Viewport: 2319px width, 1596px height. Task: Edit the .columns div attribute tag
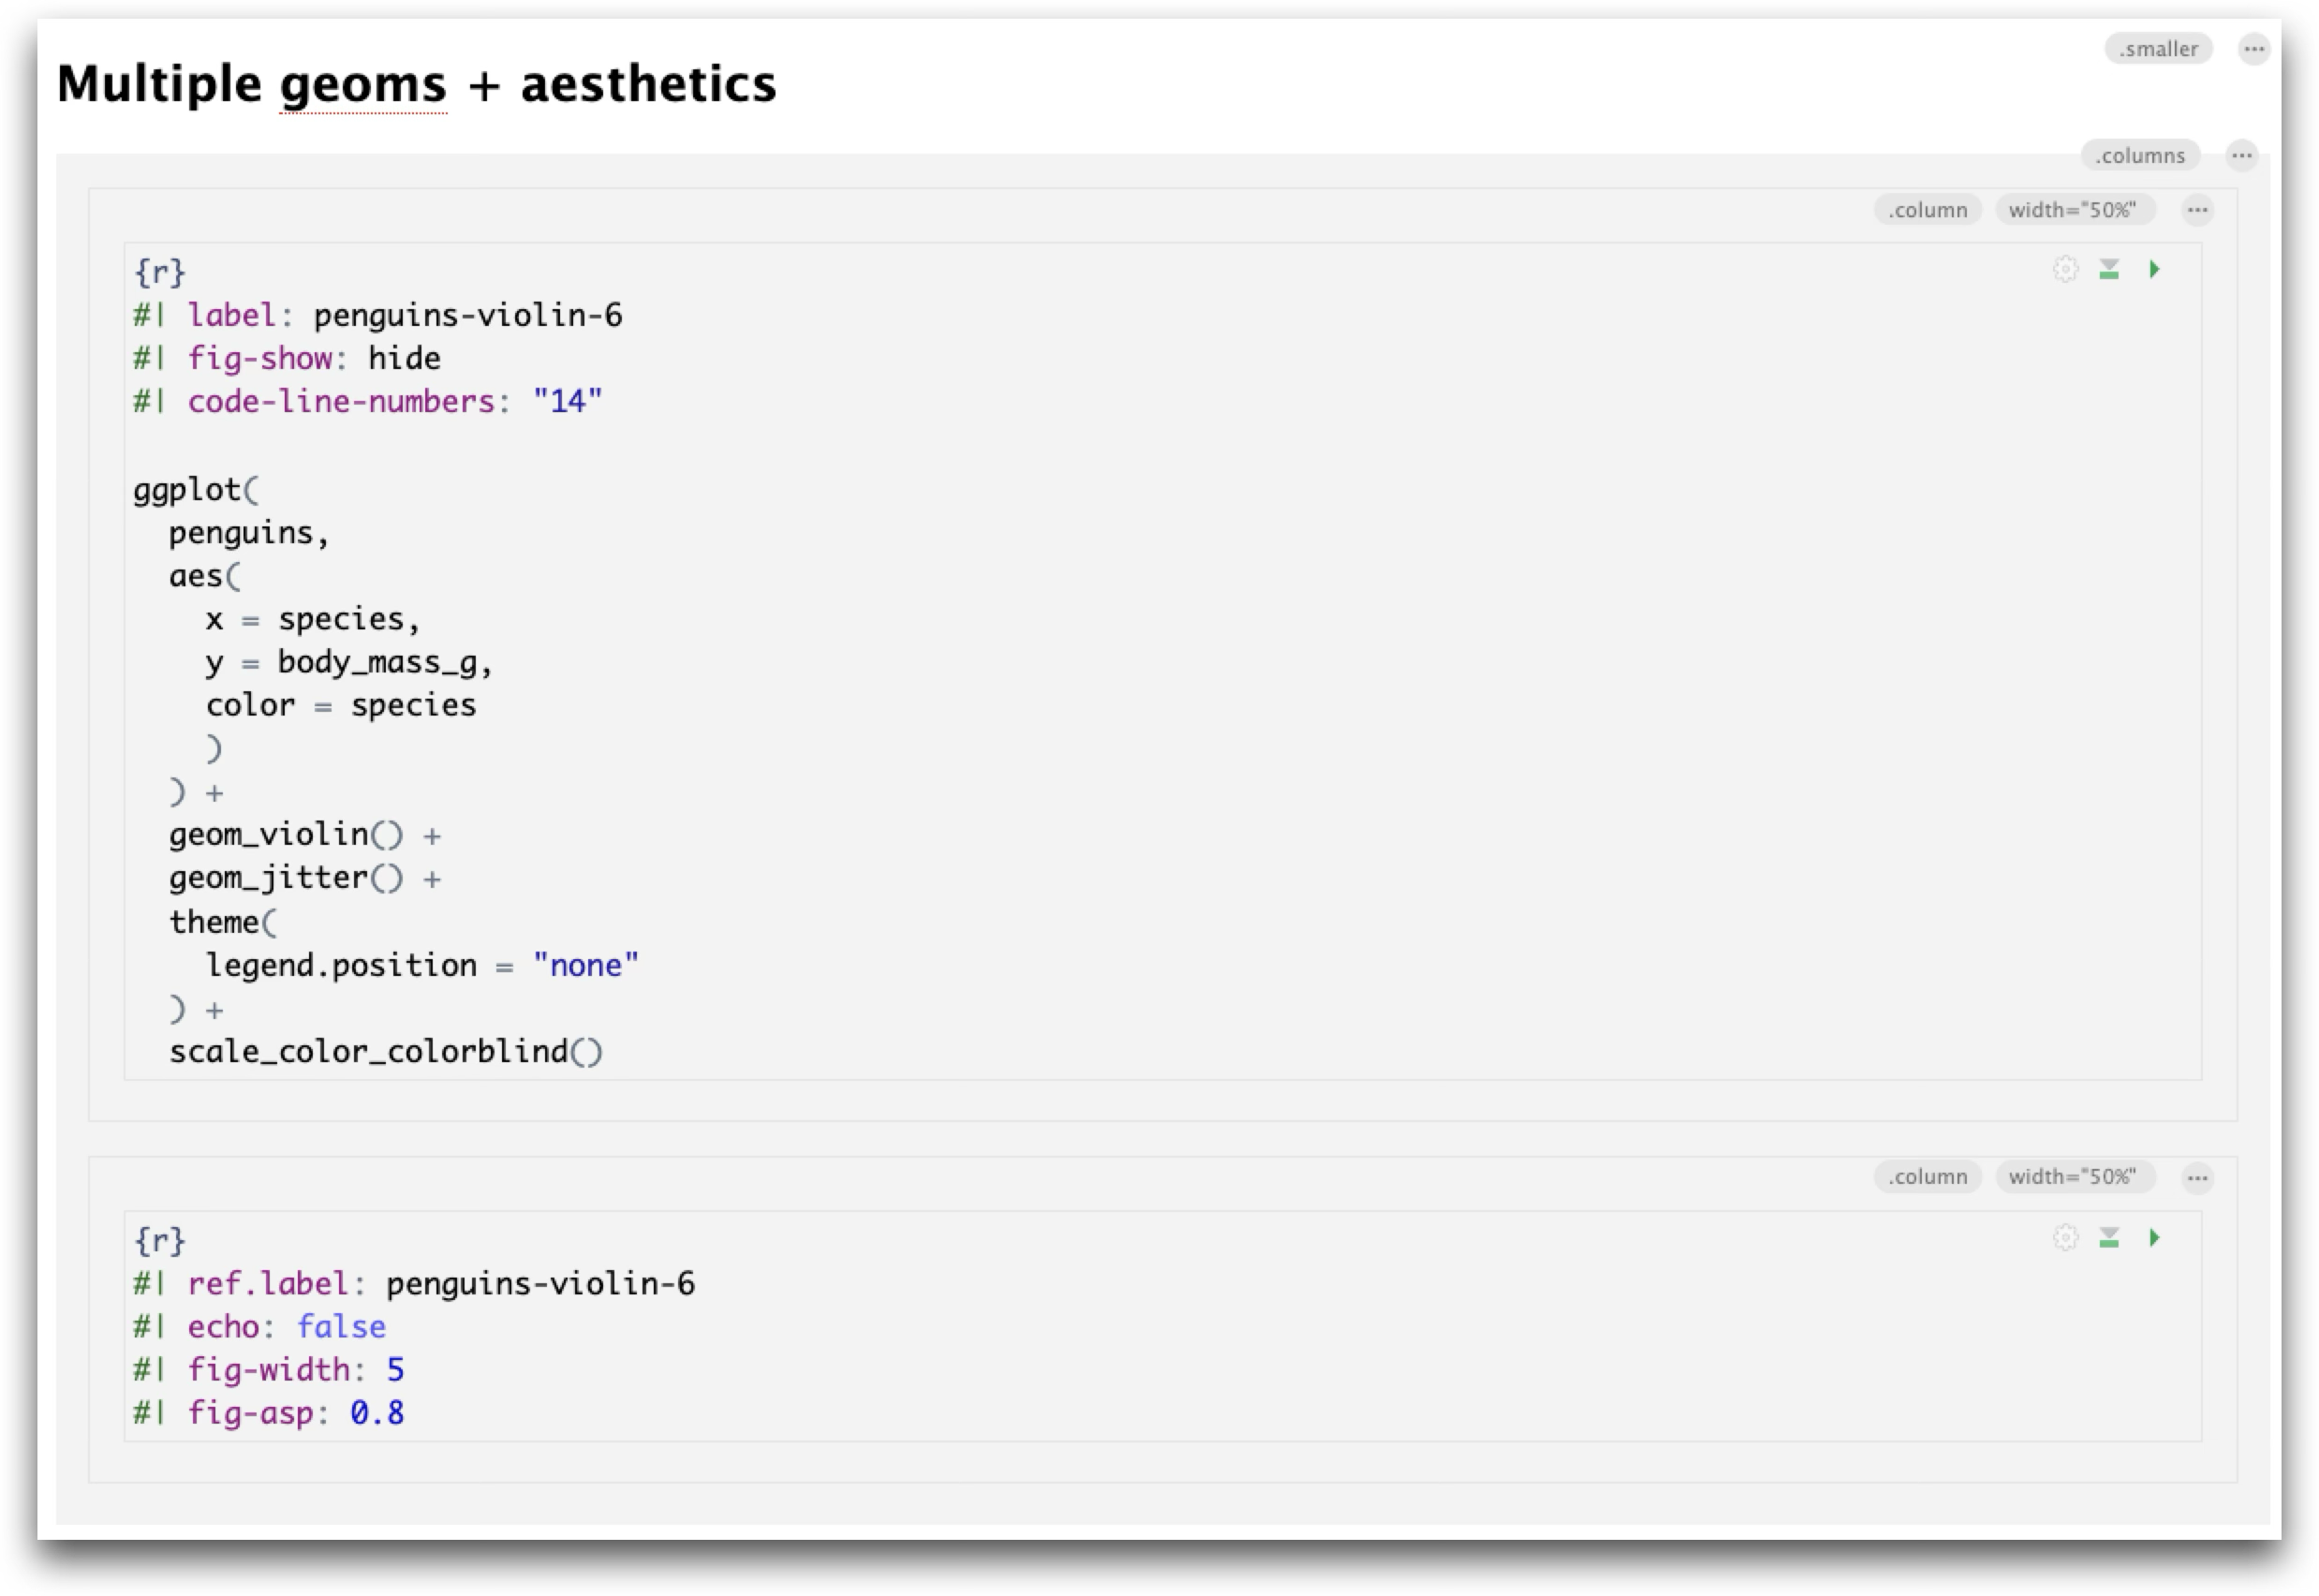(2140, 156)
